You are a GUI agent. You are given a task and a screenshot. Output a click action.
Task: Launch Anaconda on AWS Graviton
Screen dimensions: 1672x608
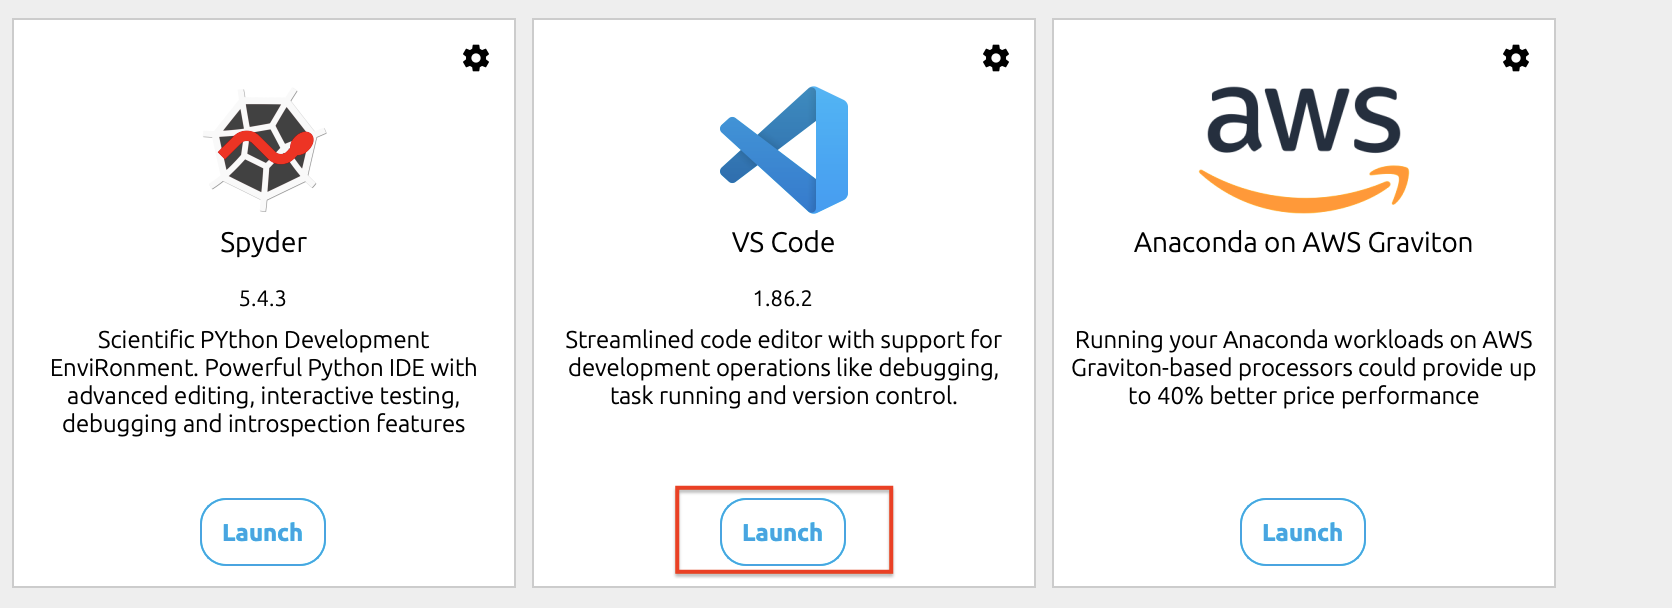click(1303, 532)
